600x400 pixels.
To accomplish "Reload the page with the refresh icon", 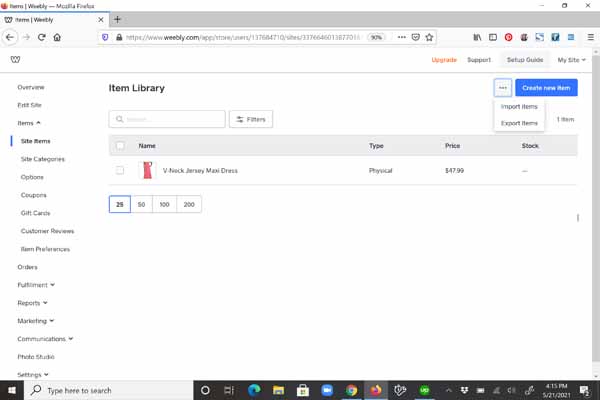I will [42, 37].
